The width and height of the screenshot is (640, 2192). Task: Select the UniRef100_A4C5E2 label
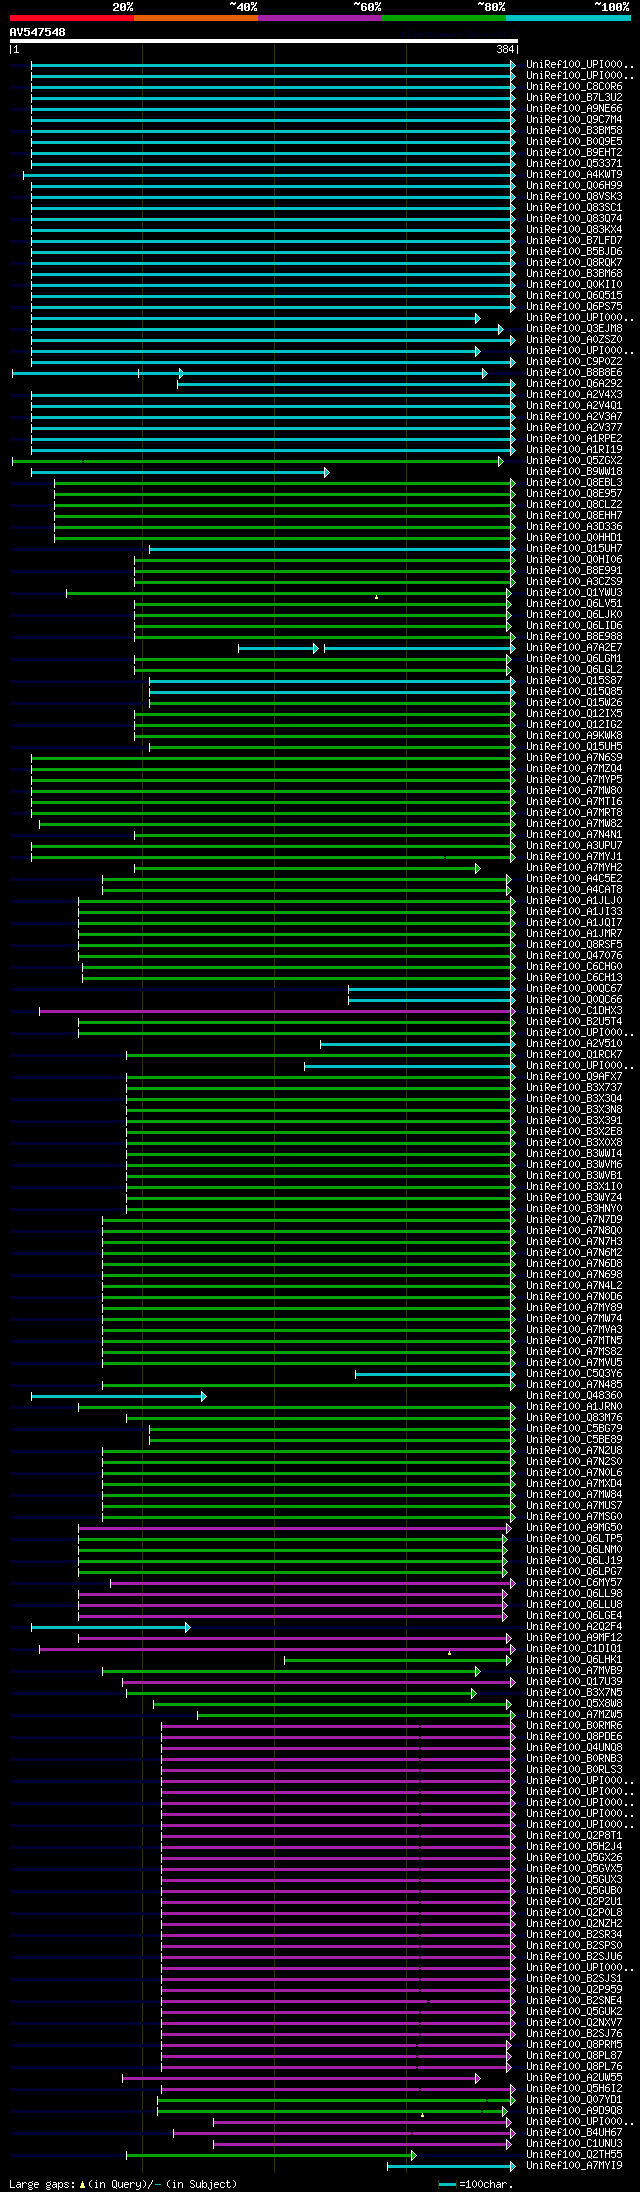click(x=574, y=879)
